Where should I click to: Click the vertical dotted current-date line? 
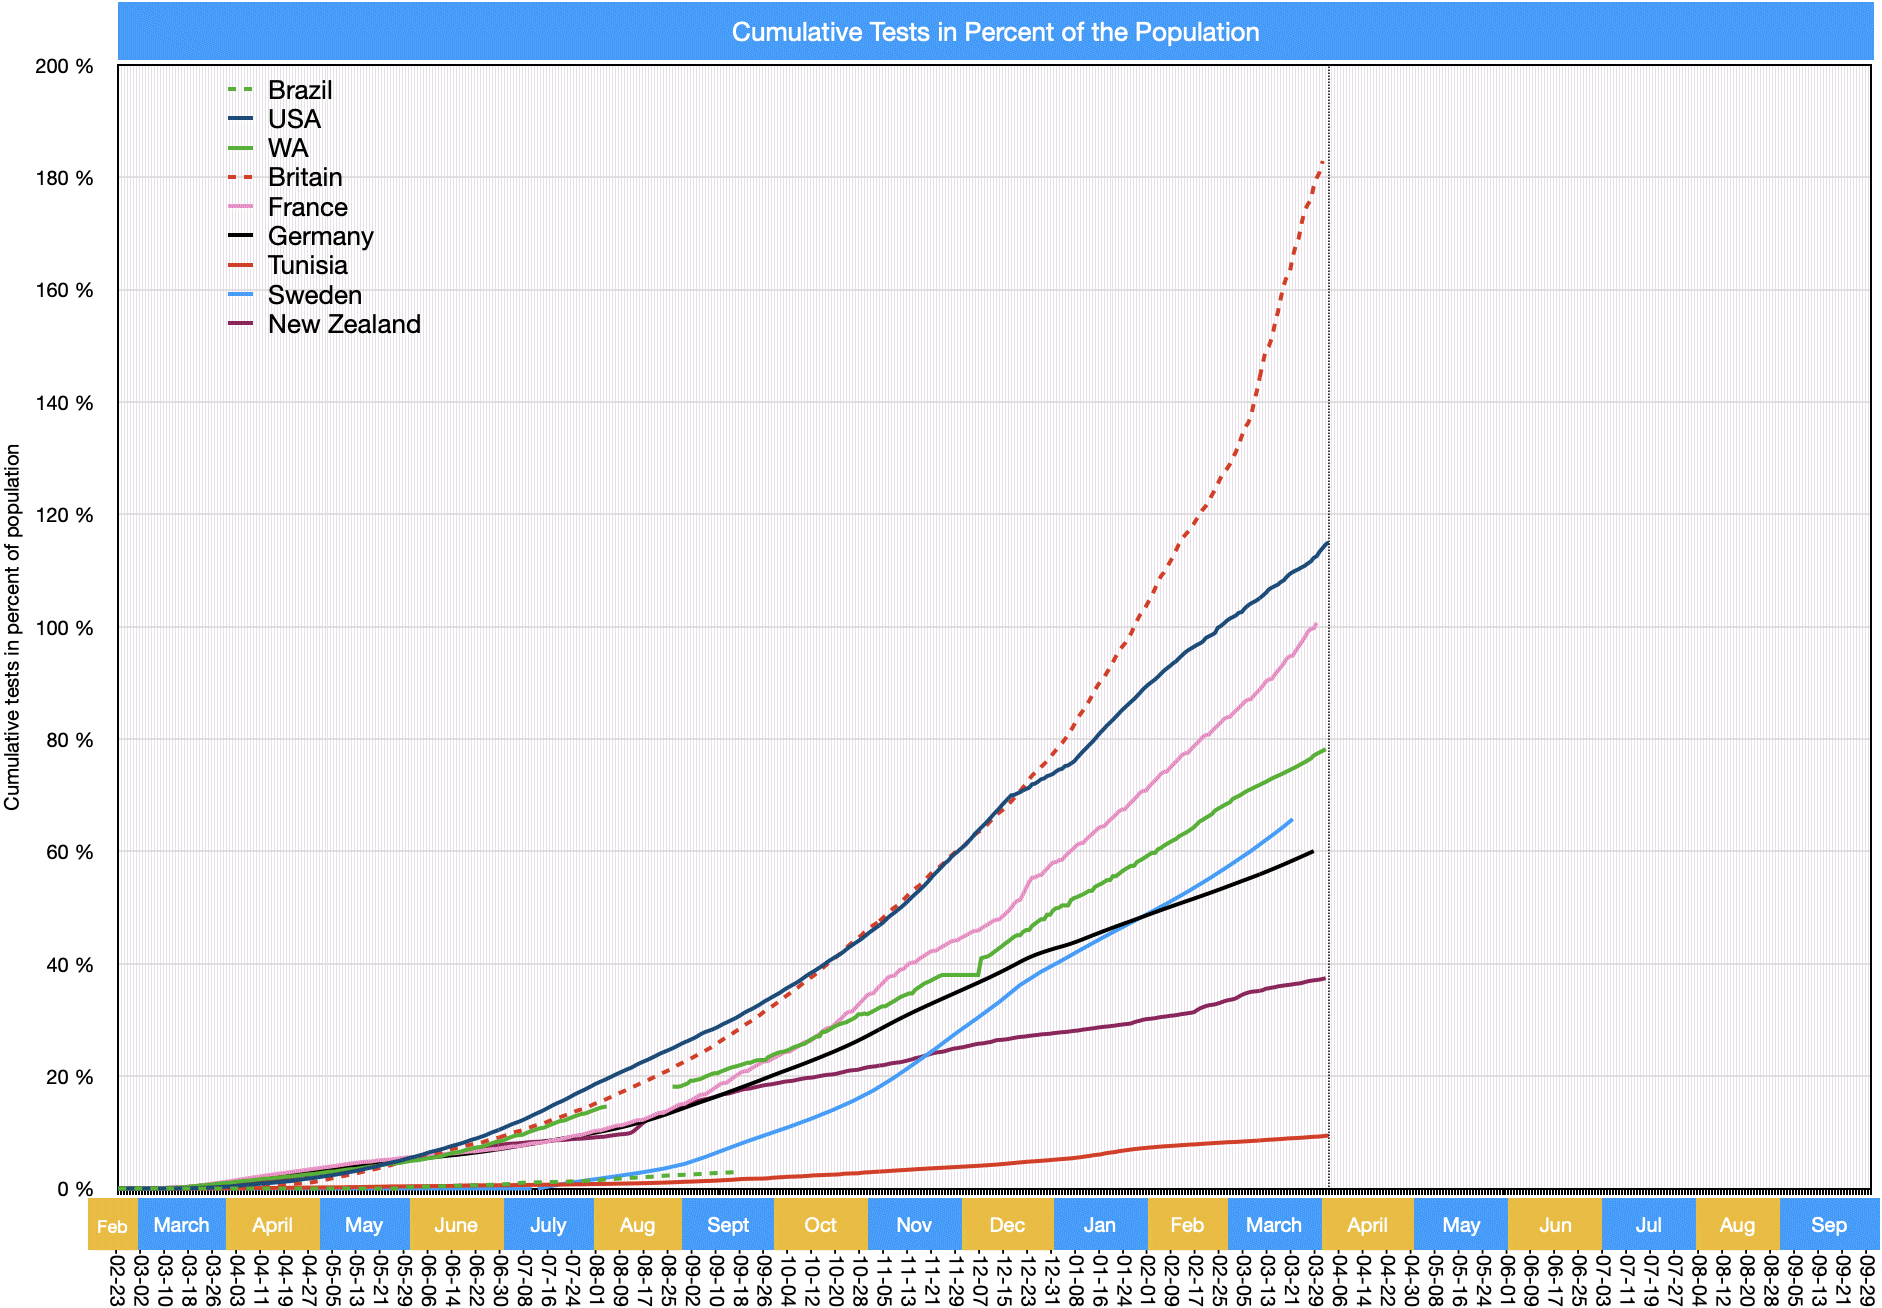(x=1329, y=800)
